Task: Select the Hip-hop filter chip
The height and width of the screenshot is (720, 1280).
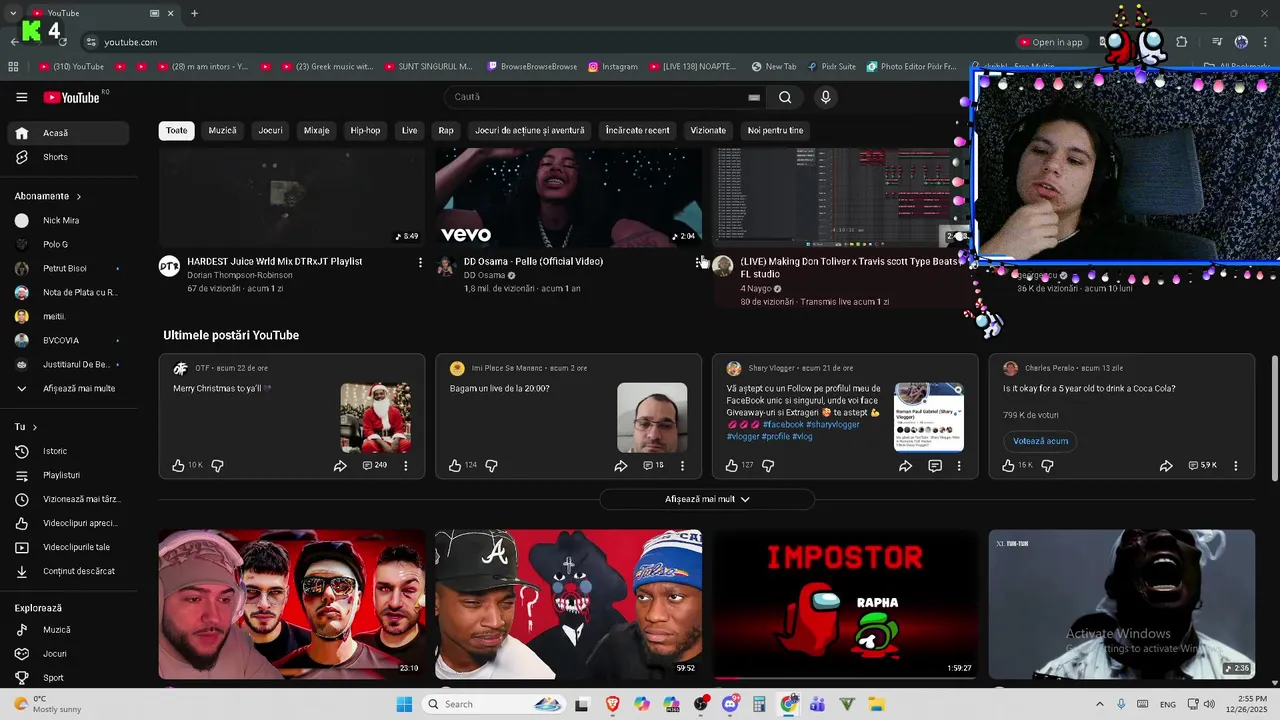Action: pos(365,130)
